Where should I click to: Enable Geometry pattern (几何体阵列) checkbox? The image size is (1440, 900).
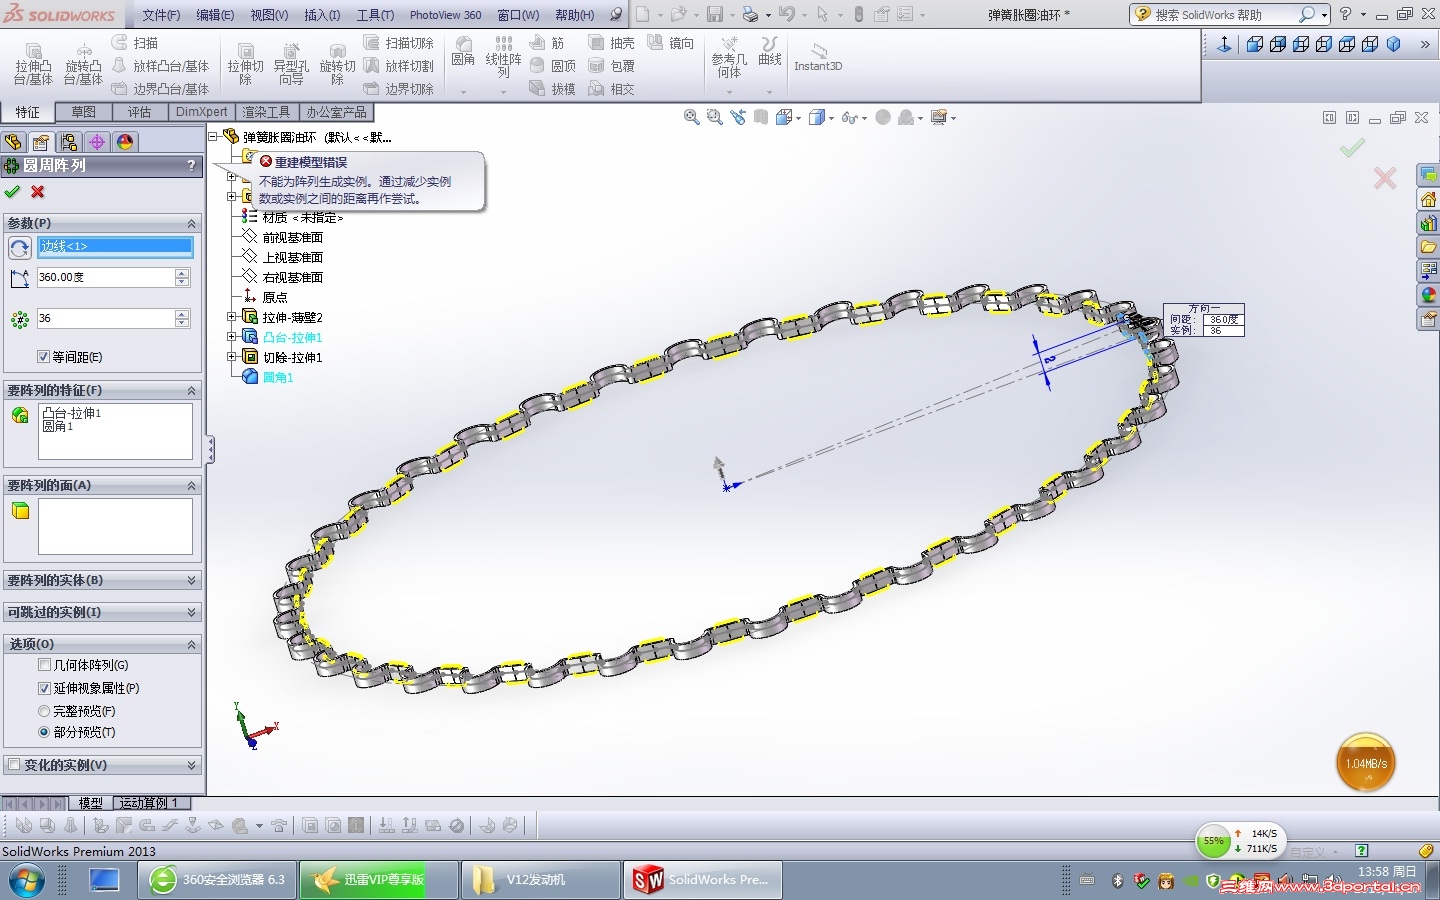tap(44, 665)
